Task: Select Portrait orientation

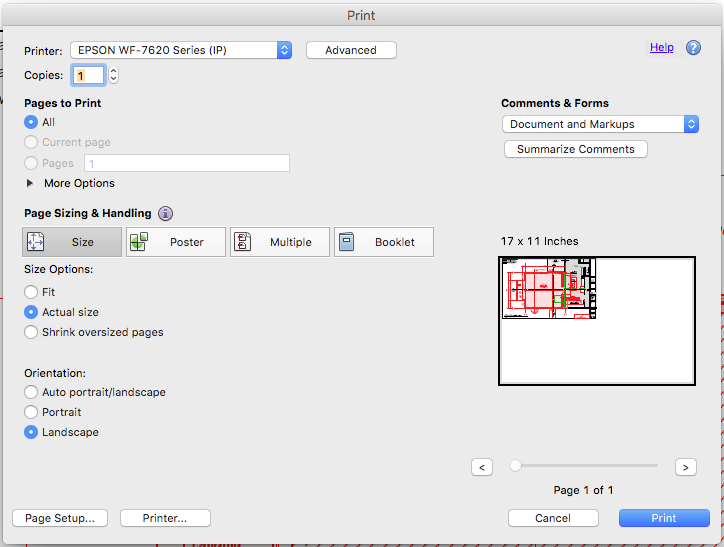Action: pos(31,412)
